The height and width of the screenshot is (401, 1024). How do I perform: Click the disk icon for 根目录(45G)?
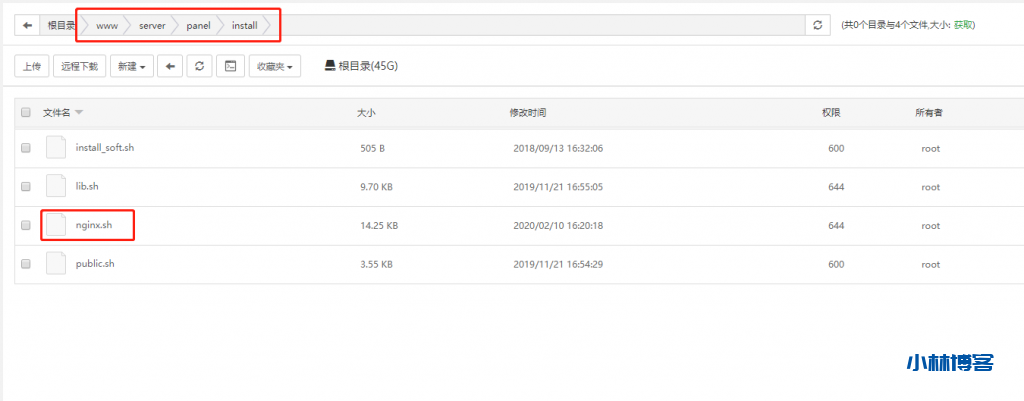[329, 66]
